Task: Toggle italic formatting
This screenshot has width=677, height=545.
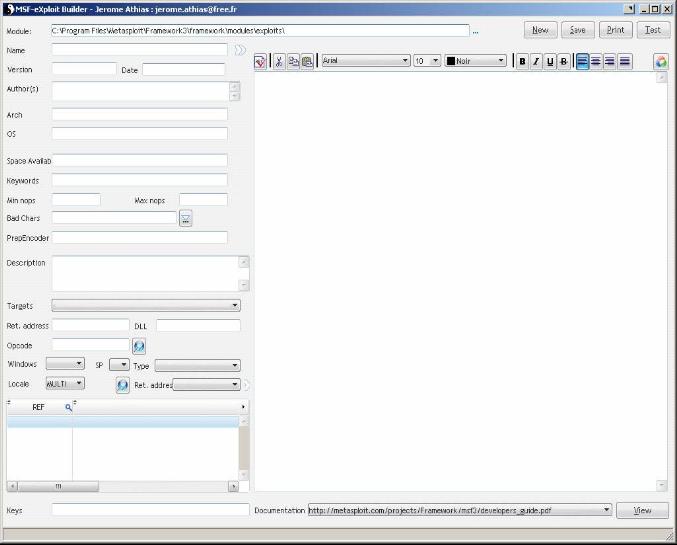Action: pyautogui.click(x=536, y=61)
